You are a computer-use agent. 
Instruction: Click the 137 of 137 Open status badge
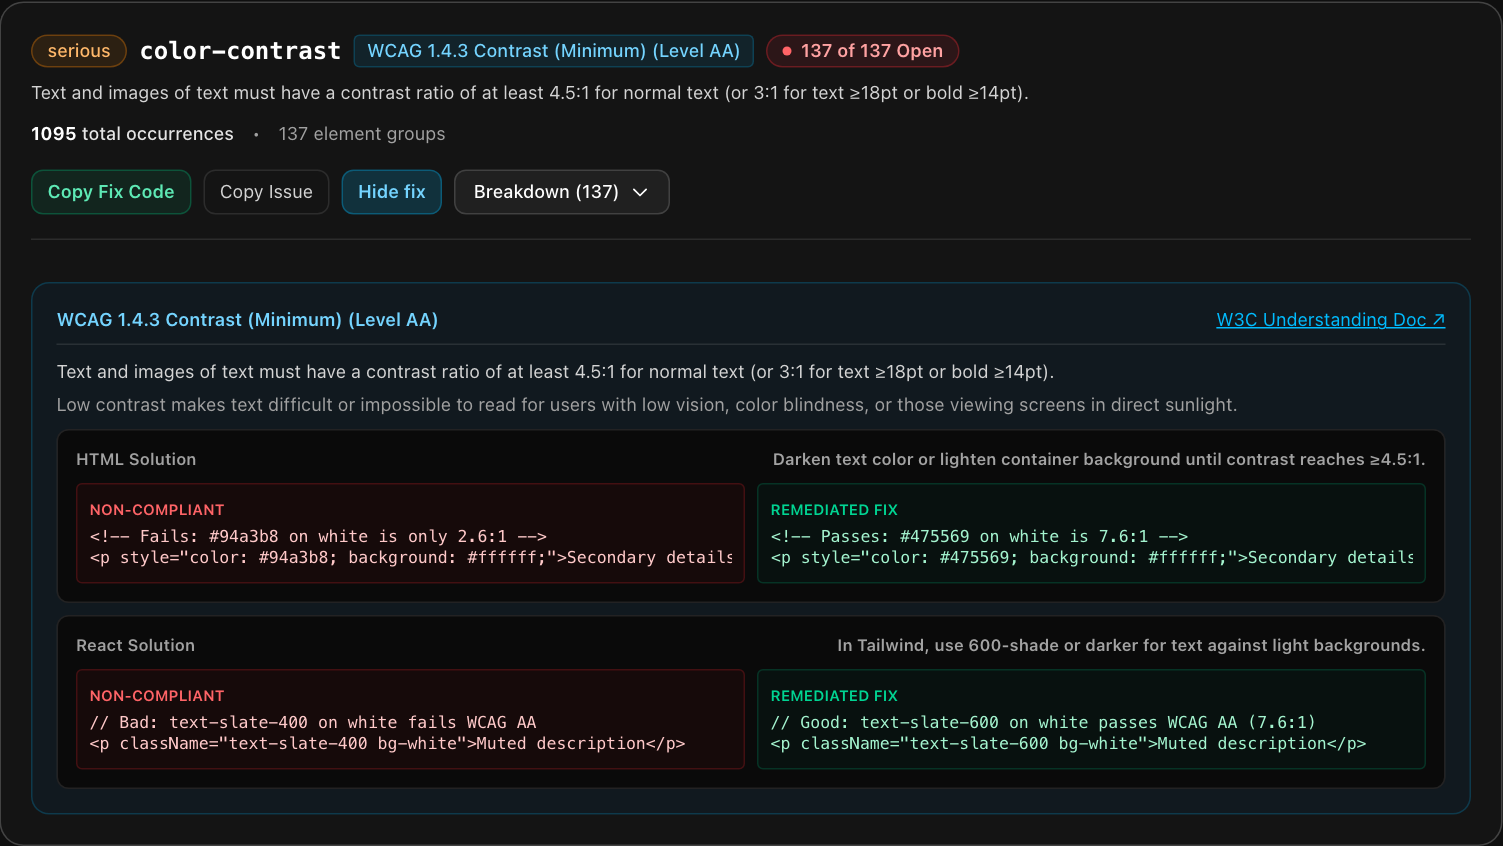tap(862, 51)
